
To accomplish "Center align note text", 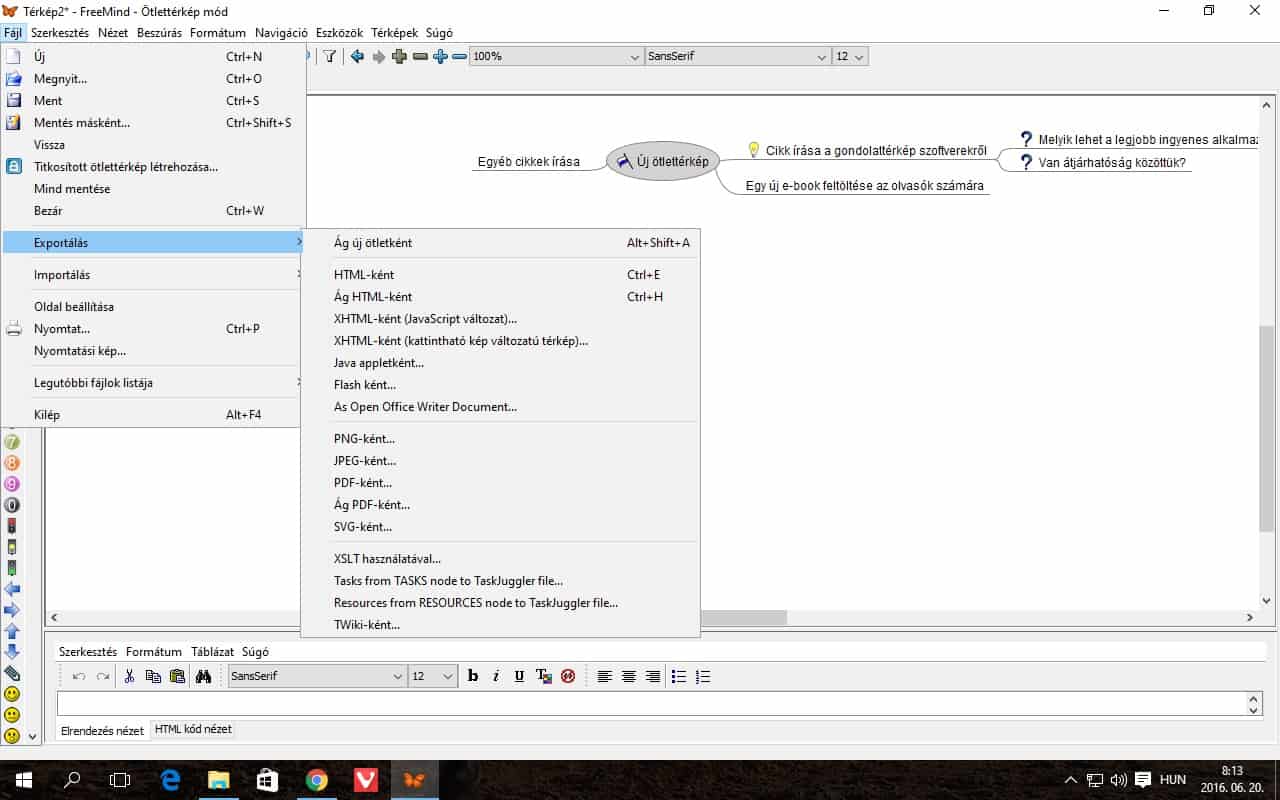I will pos(629,676).
